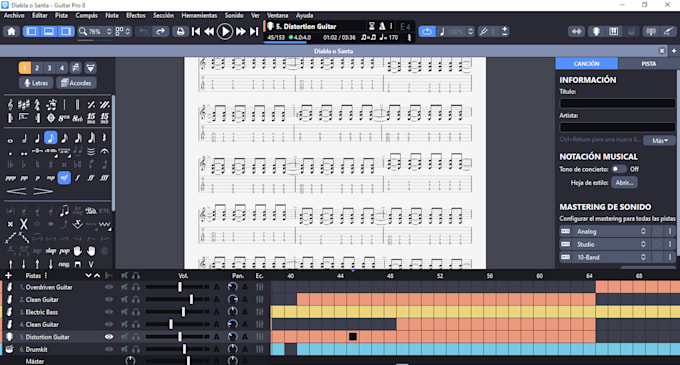Toggle the metronome icon
This screenshot has height=365, width=680.
pos(382,26)
